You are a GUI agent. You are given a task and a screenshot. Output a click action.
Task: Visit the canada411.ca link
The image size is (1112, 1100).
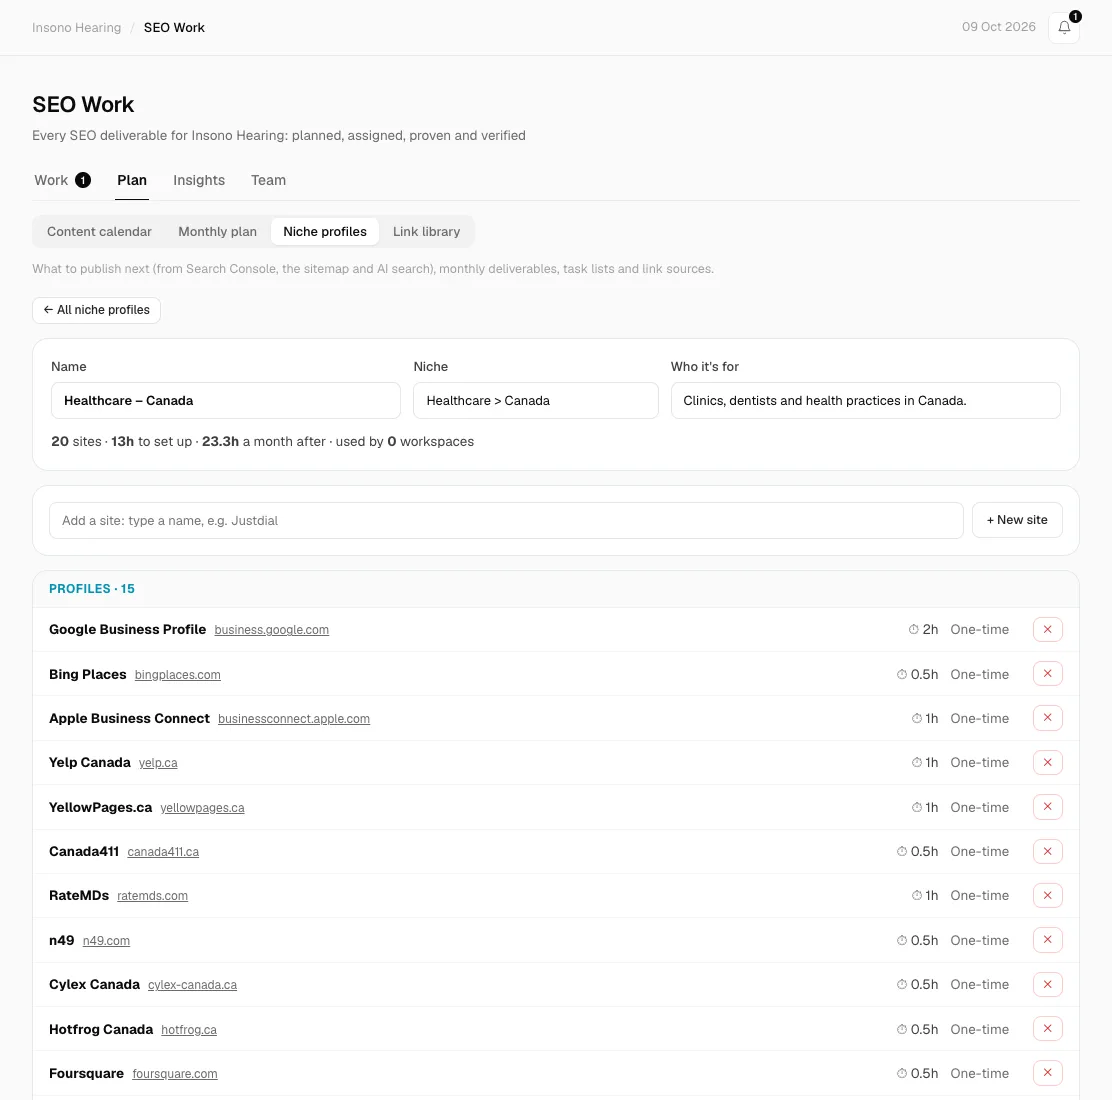coord(163,852)
